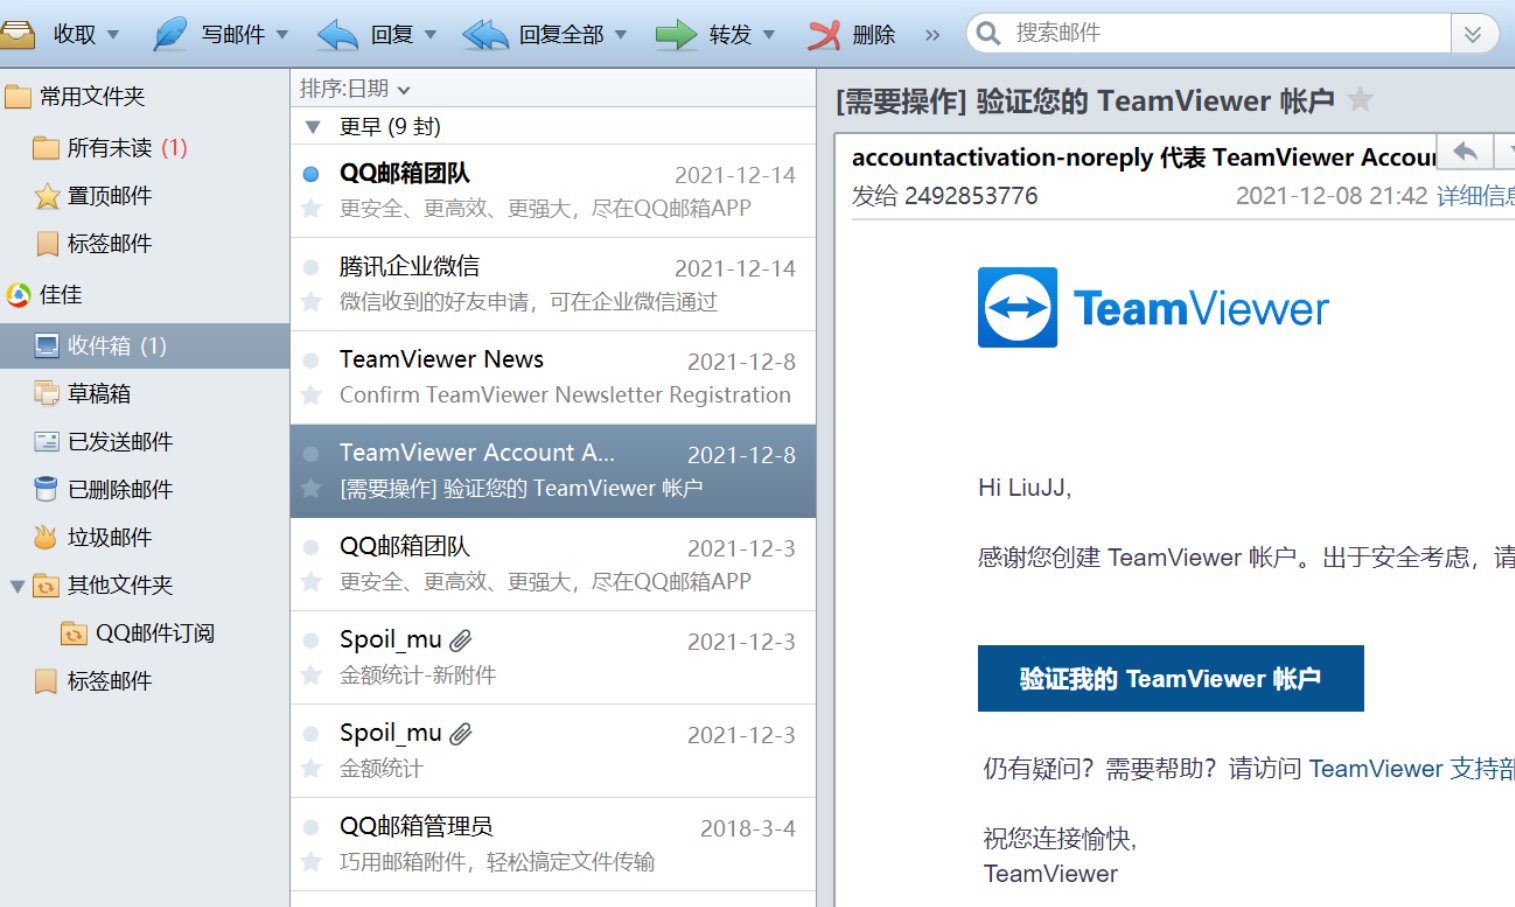Click the 回复全部 label

click(x=561, y=35)
